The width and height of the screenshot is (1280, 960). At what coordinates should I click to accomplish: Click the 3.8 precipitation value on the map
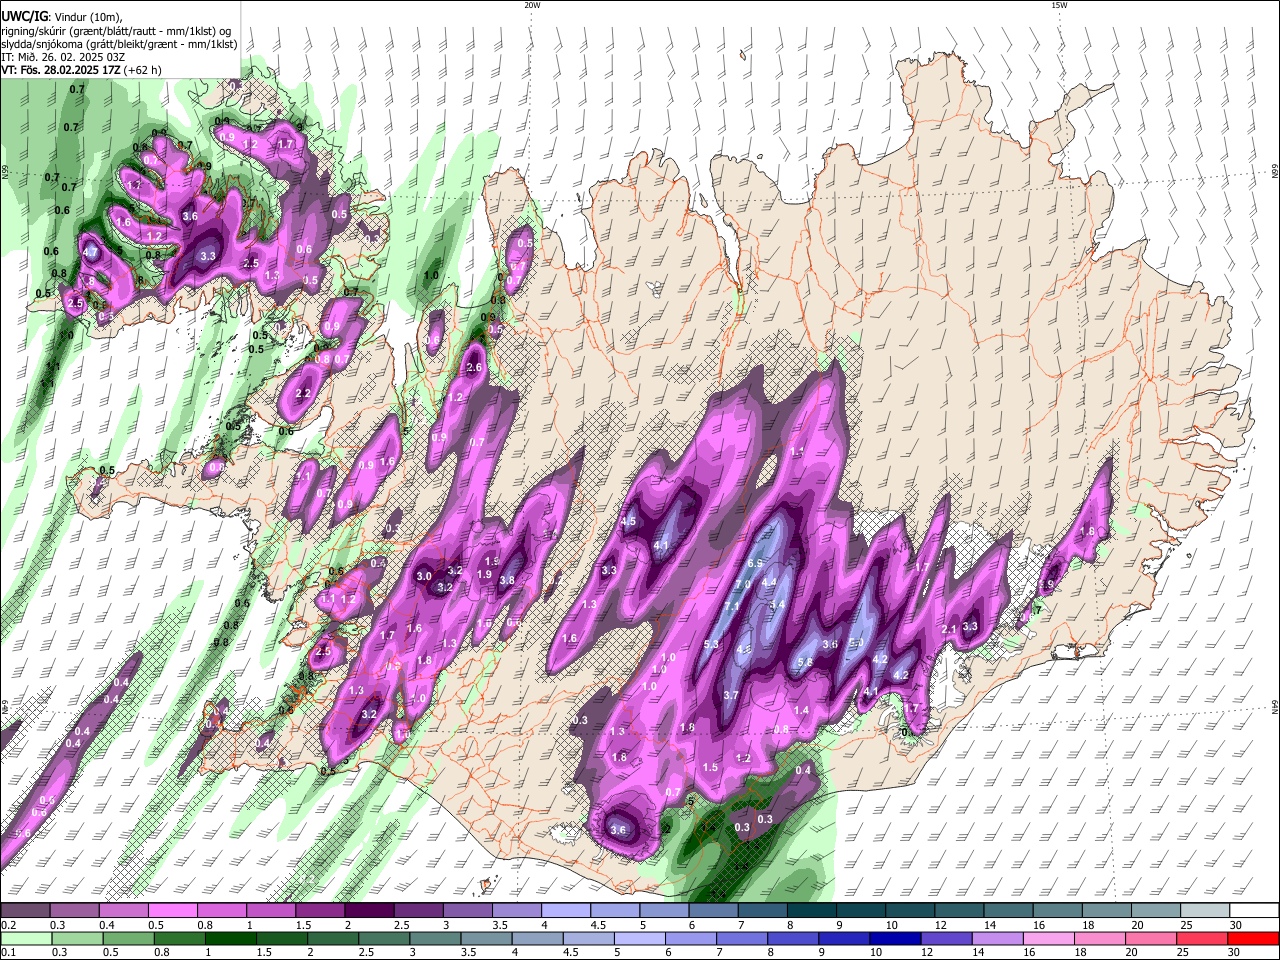tap(507, 580)
